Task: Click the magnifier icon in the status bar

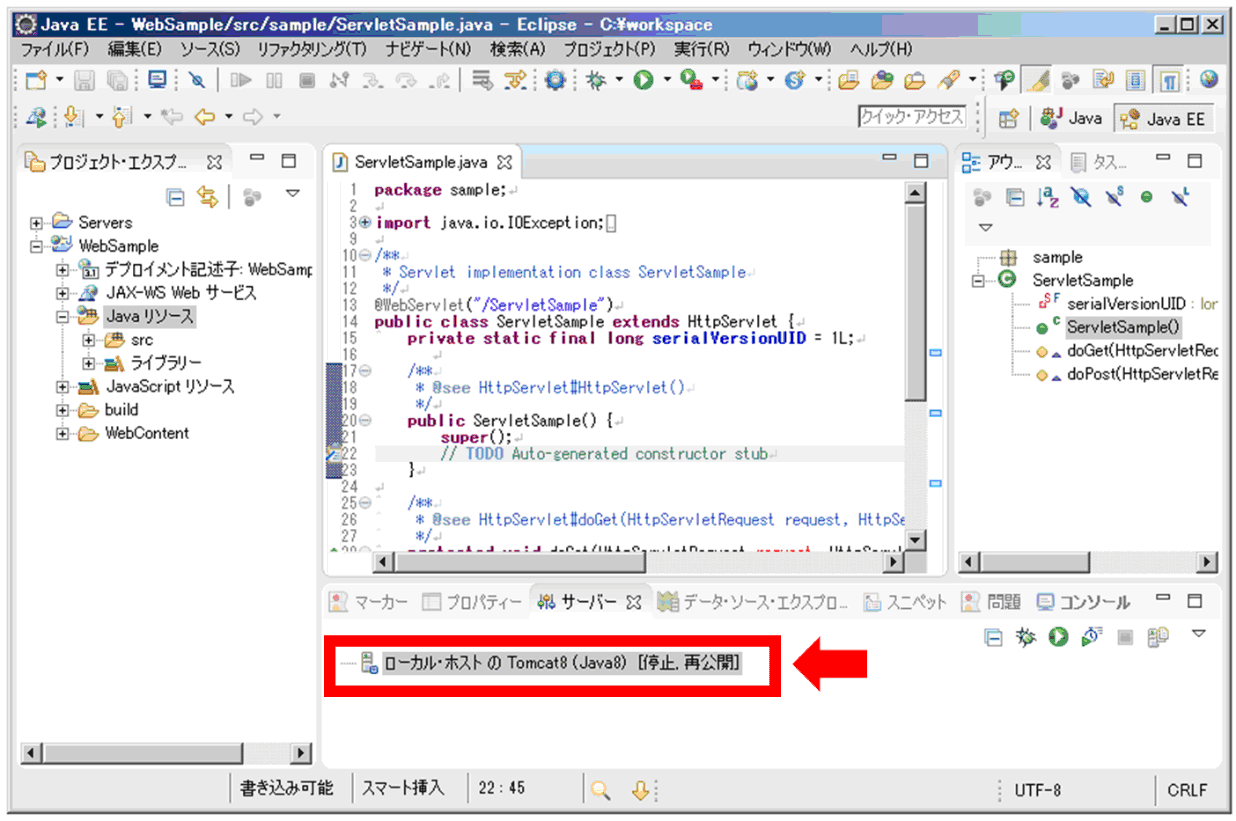Action: pos(600,790)
